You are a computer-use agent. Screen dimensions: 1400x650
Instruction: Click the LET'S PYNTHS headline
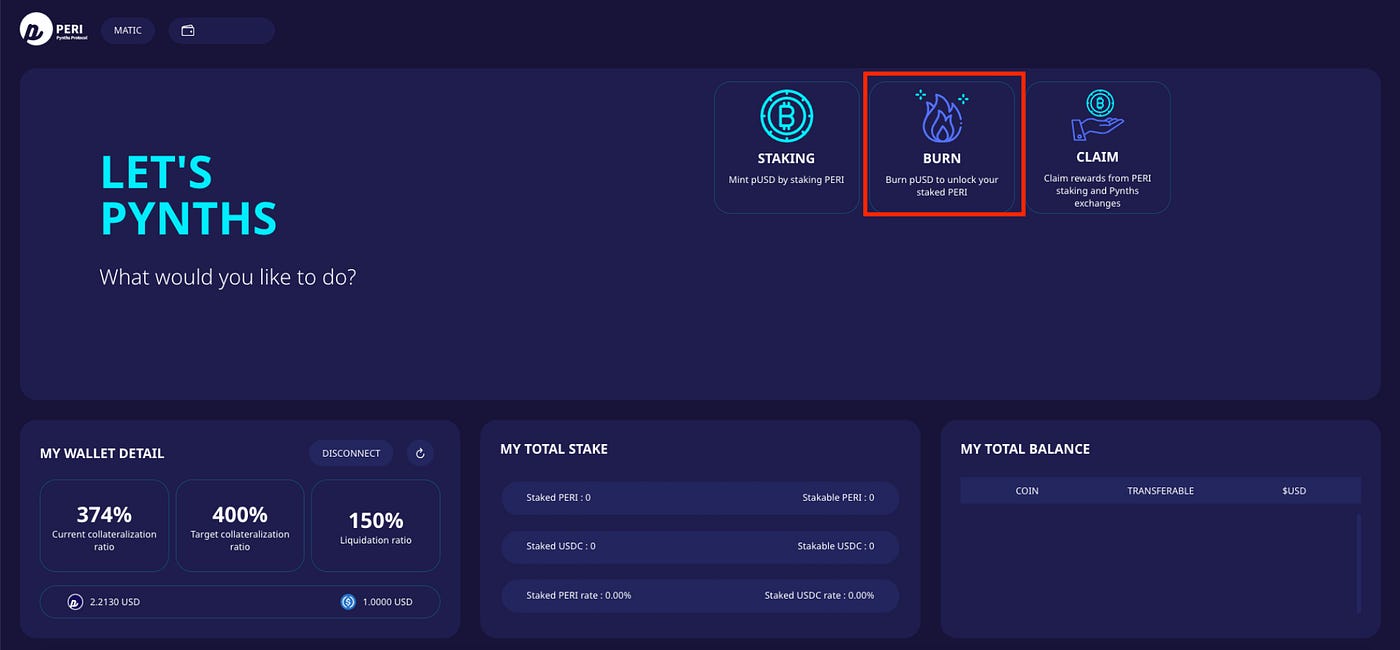pos(188,195)
